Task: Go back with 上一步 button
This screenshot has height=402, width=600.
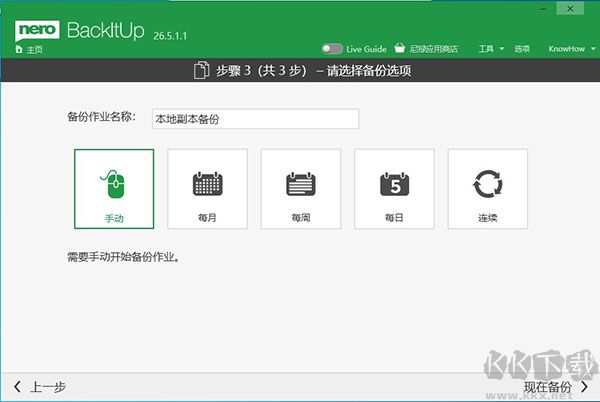Action: [40, 387]
